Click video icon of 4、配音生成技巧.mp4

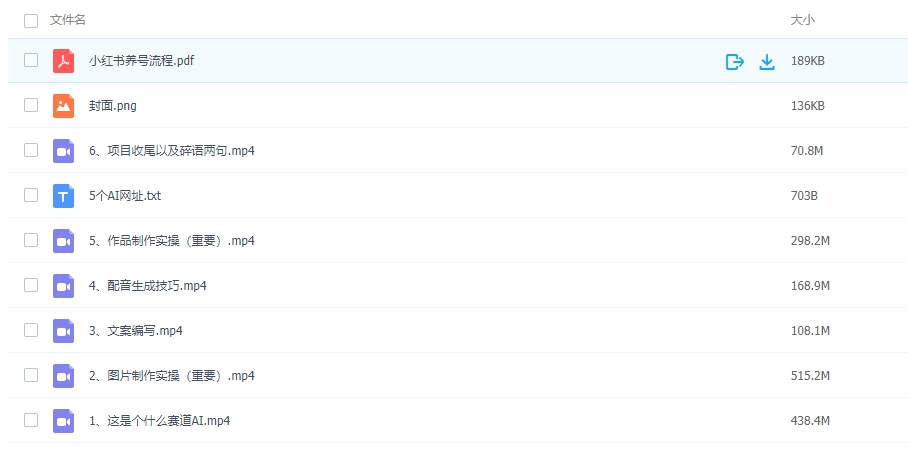coord(64,286)
